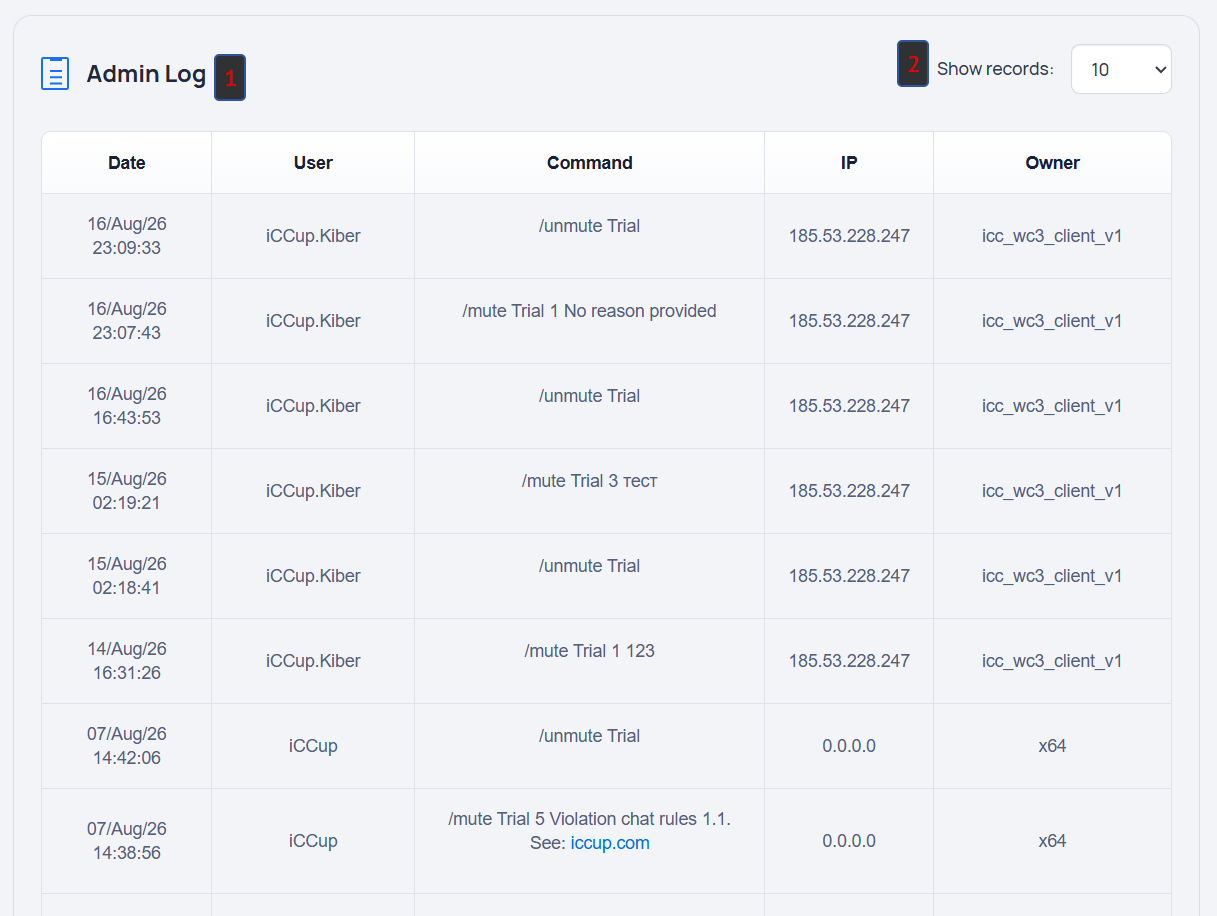Click the 15/Aug/26 02:18:41 date cell
The width and height of the screenshot is (1217, 916).
click(x=127, y=576)
